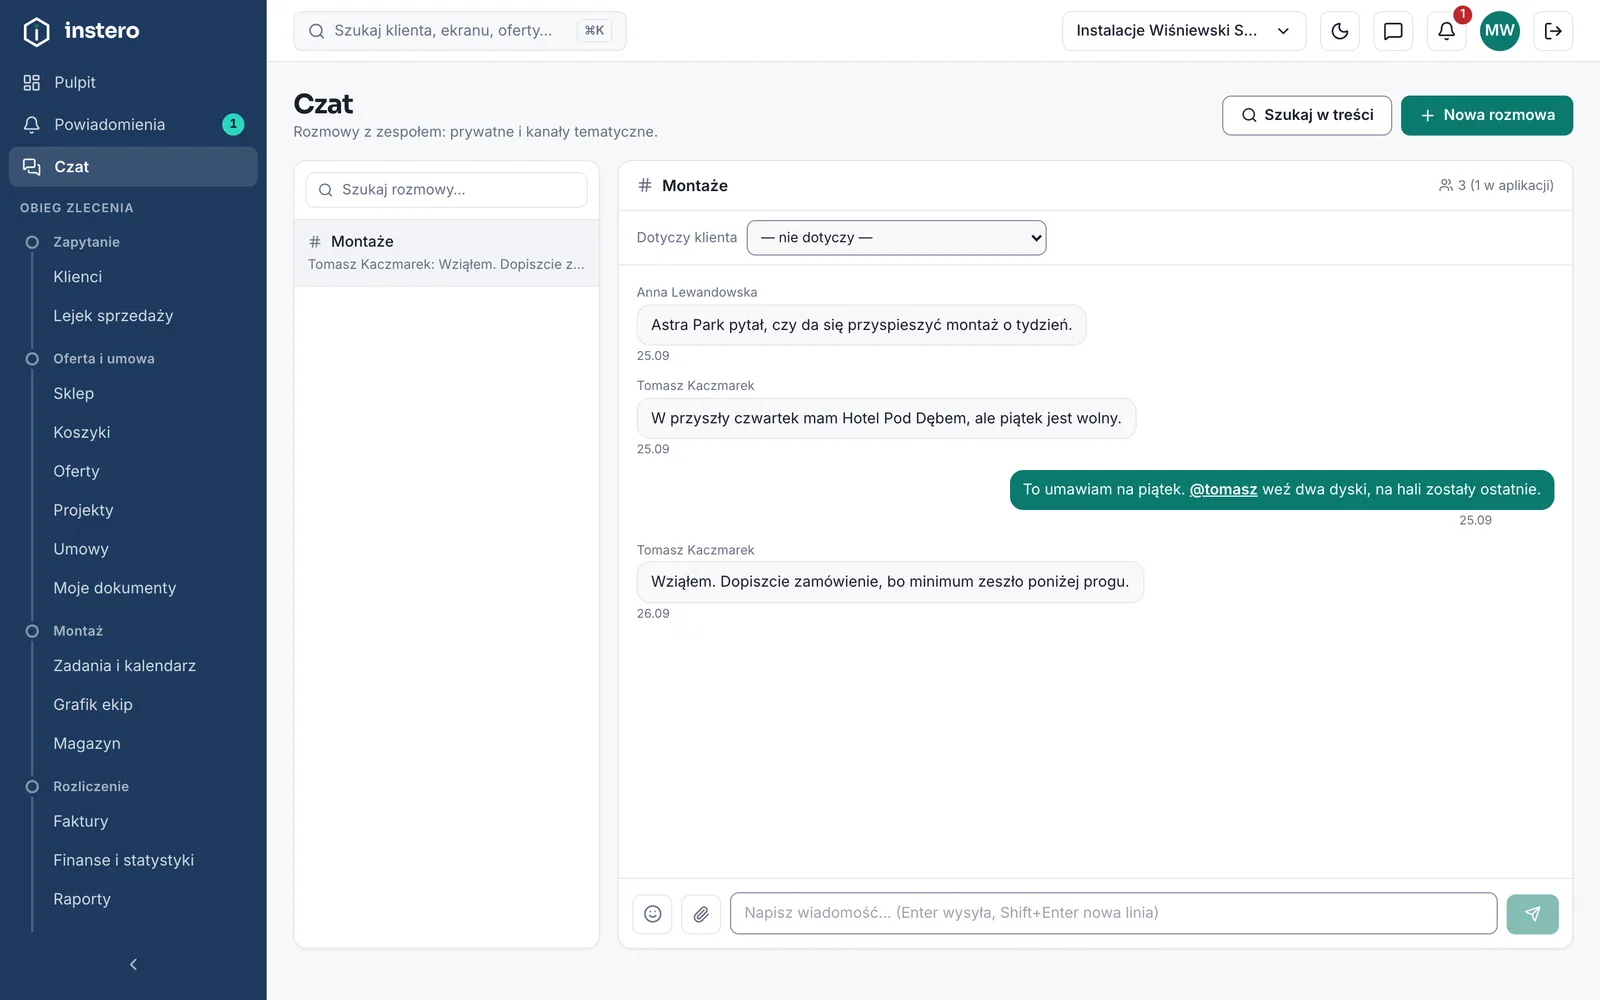The image size is (1600, 1000).
Task: Log out using the exit icon
Action: click(1553, 31)
